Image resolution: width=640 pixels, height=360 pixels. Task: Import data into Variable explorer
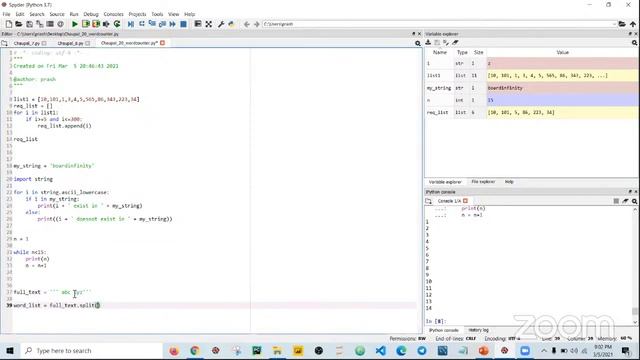(428, 42)
